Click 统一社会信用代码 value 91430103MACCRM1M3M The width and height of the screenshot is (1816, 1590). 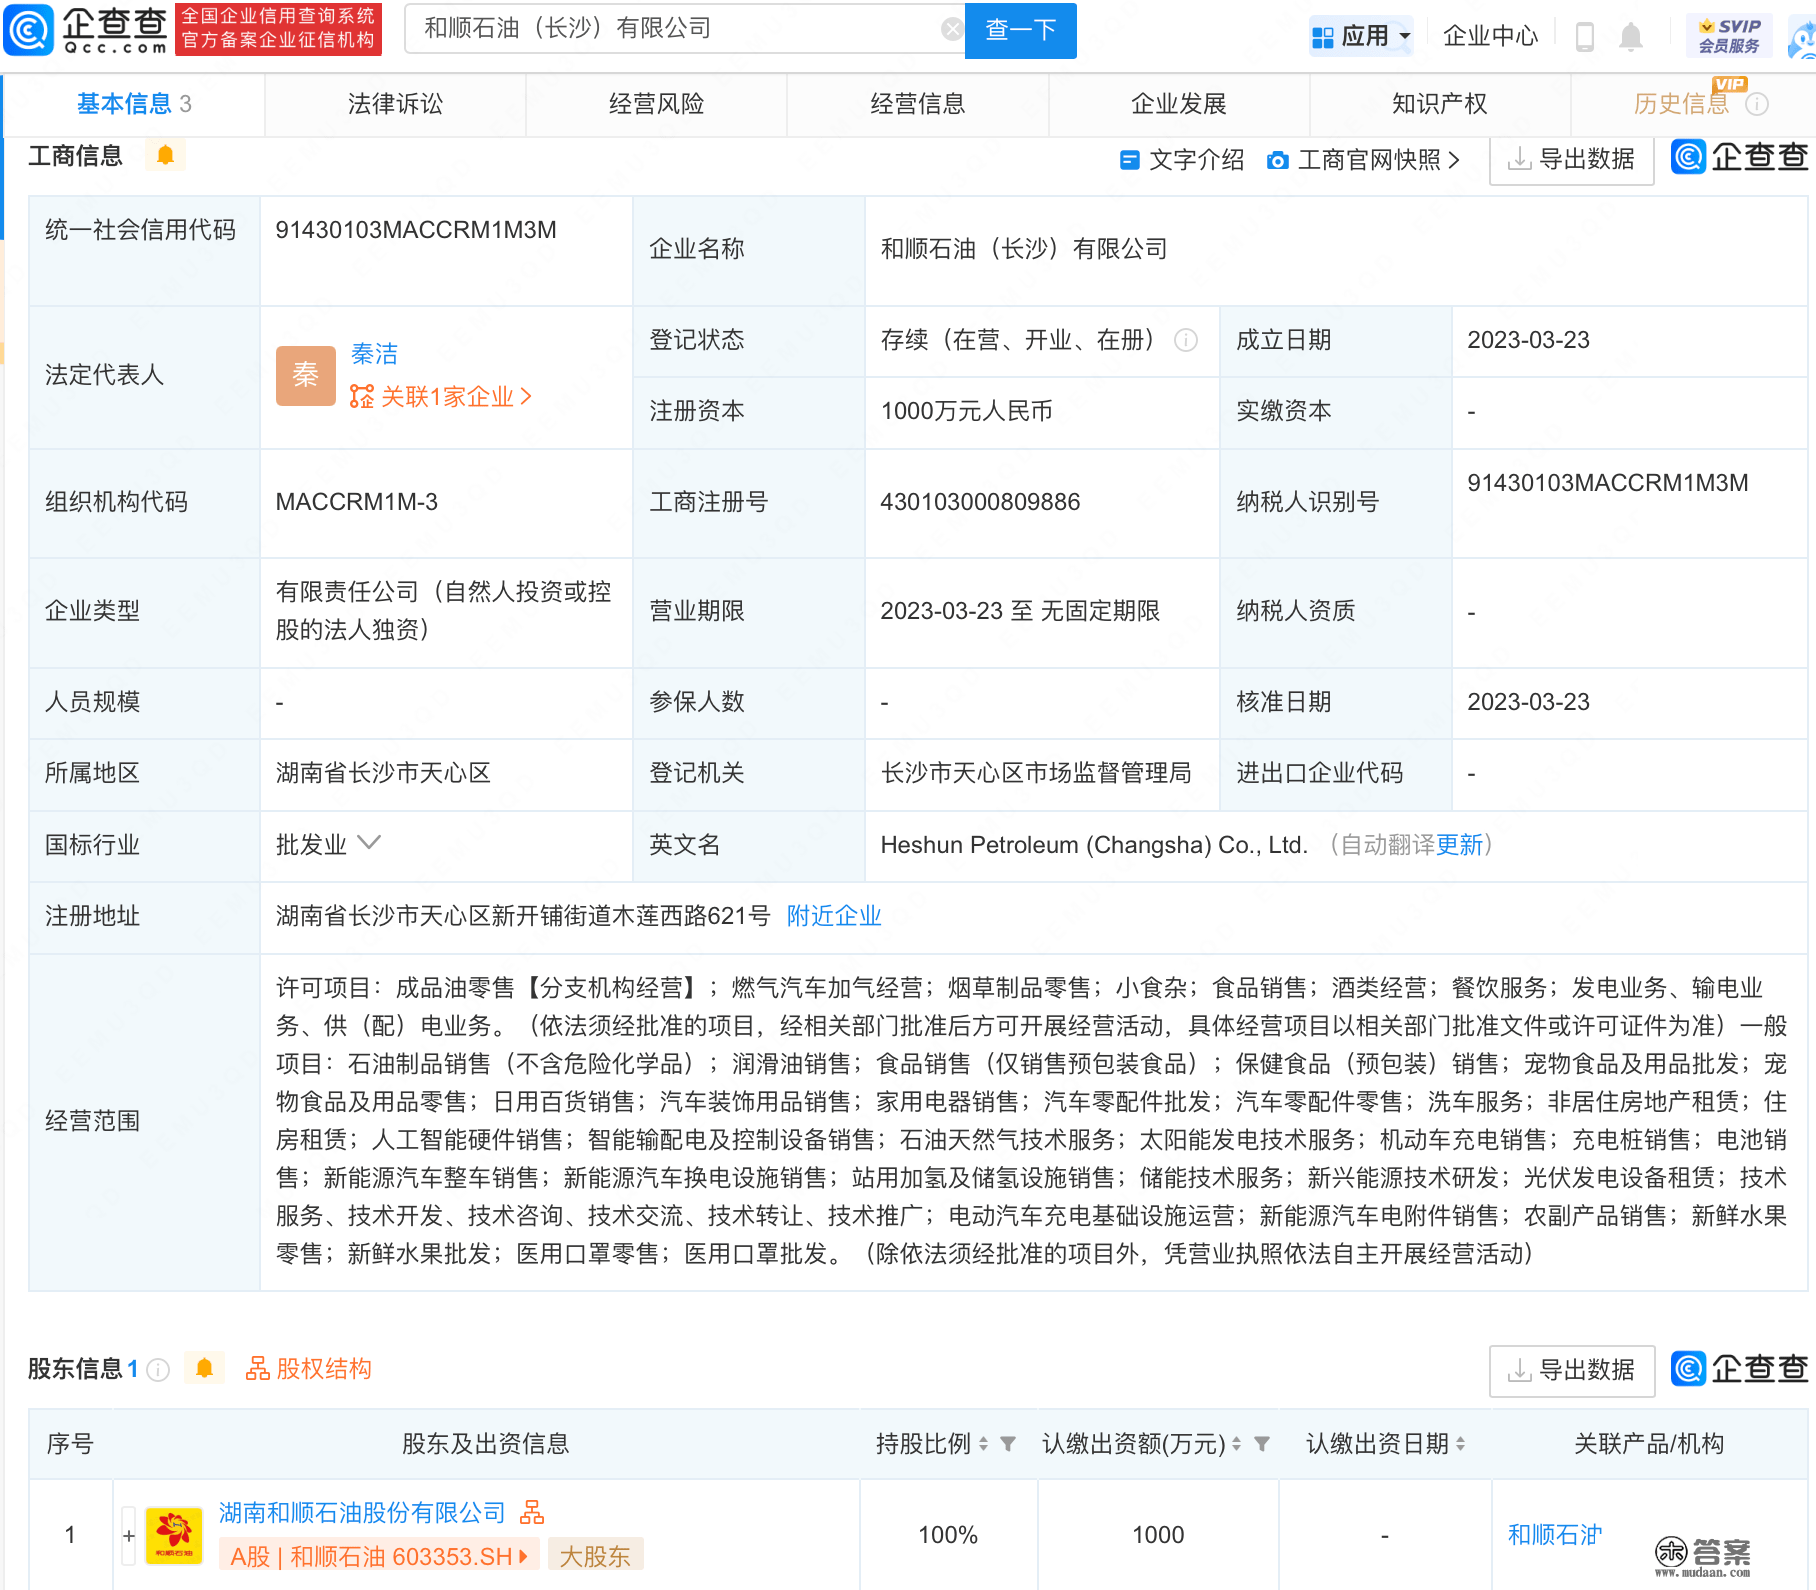[416, 230]
